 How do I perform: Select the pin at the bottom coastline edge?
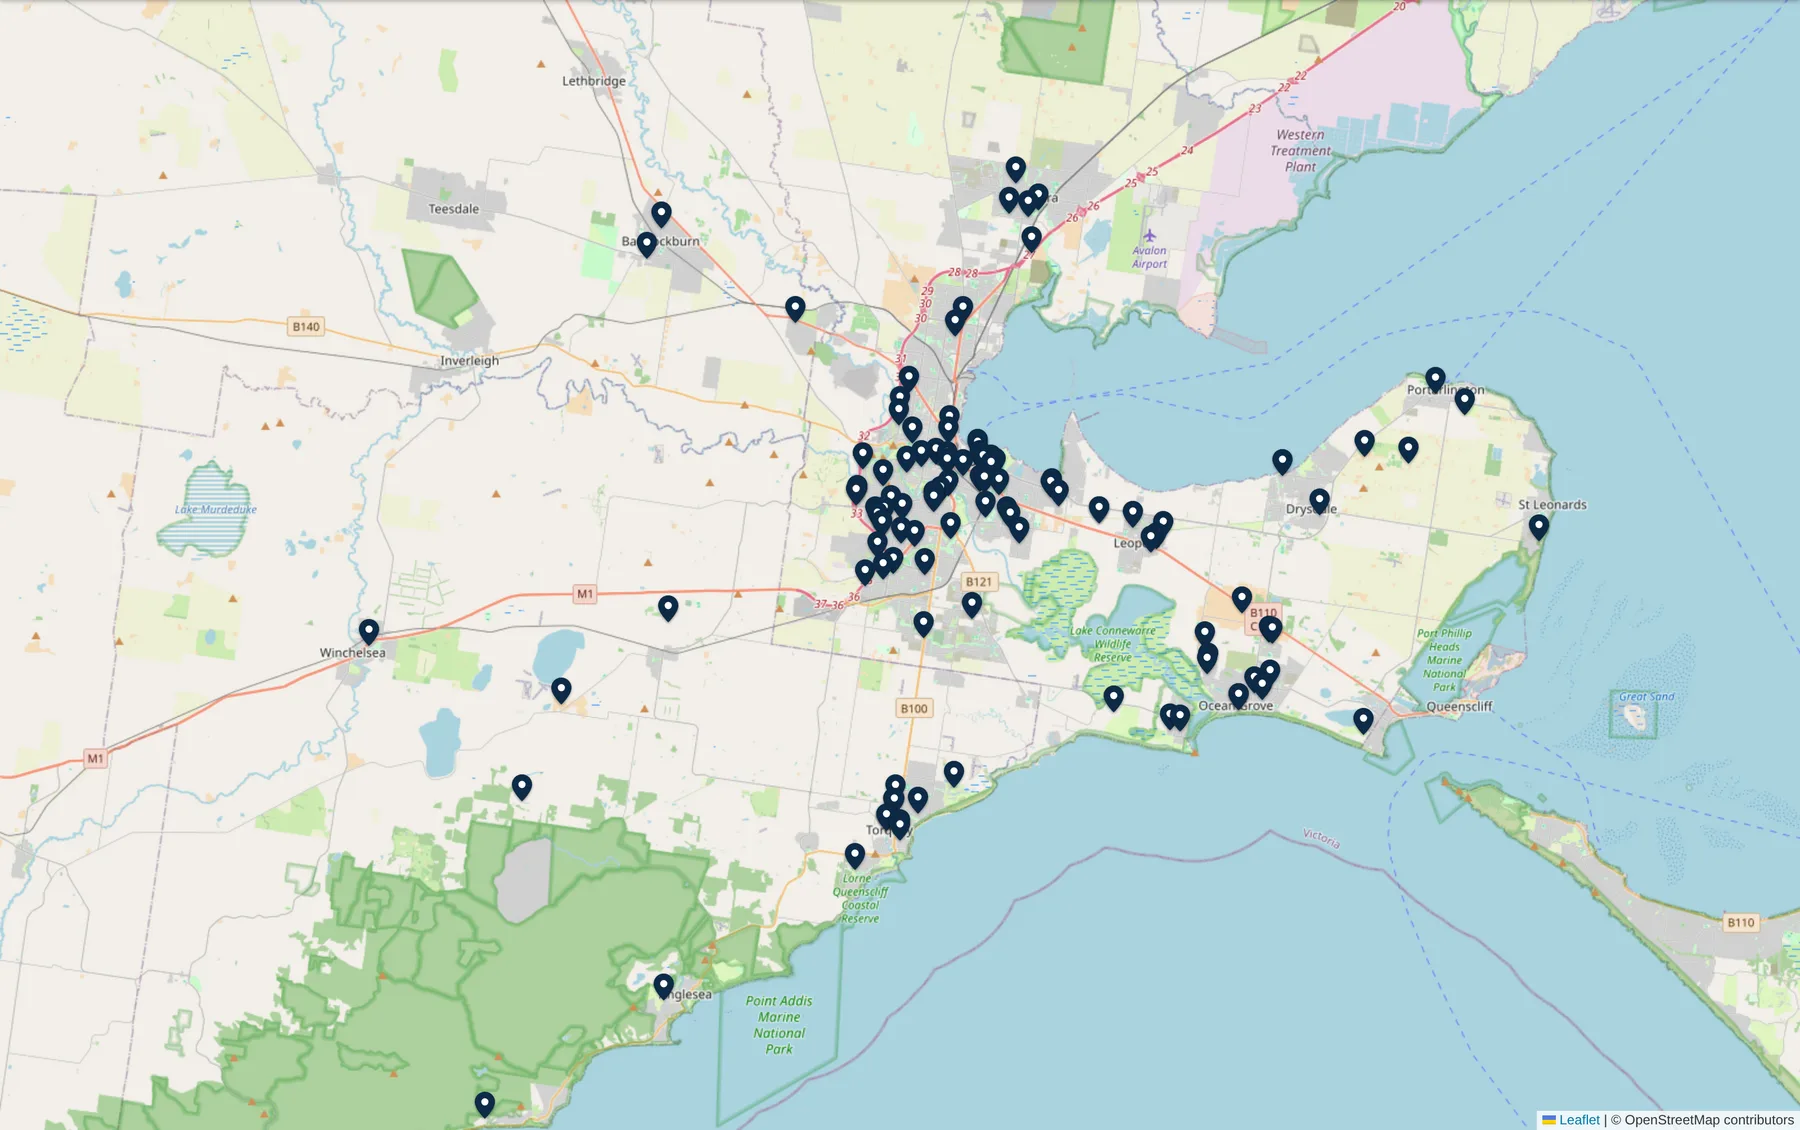point(484,1105)
